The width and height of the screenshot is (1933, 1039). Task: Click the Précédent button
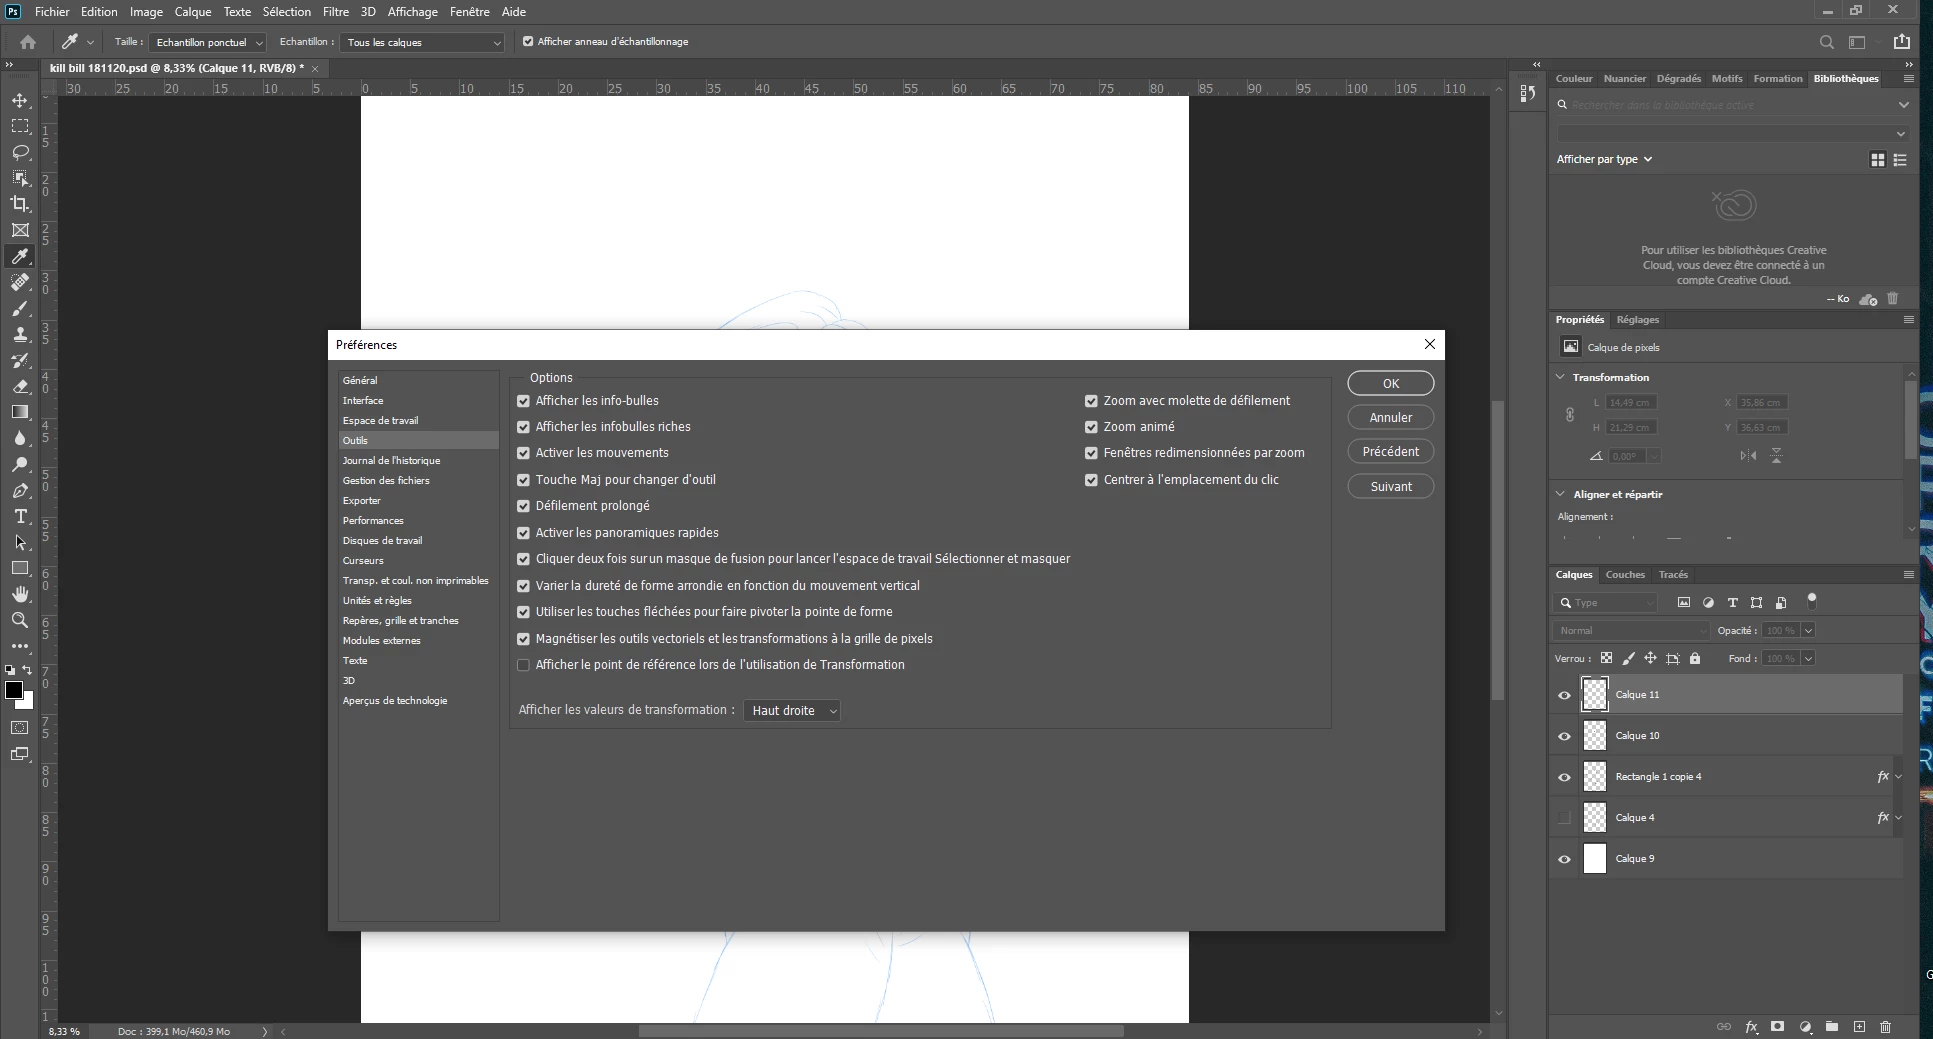[x=1391, y=452]
